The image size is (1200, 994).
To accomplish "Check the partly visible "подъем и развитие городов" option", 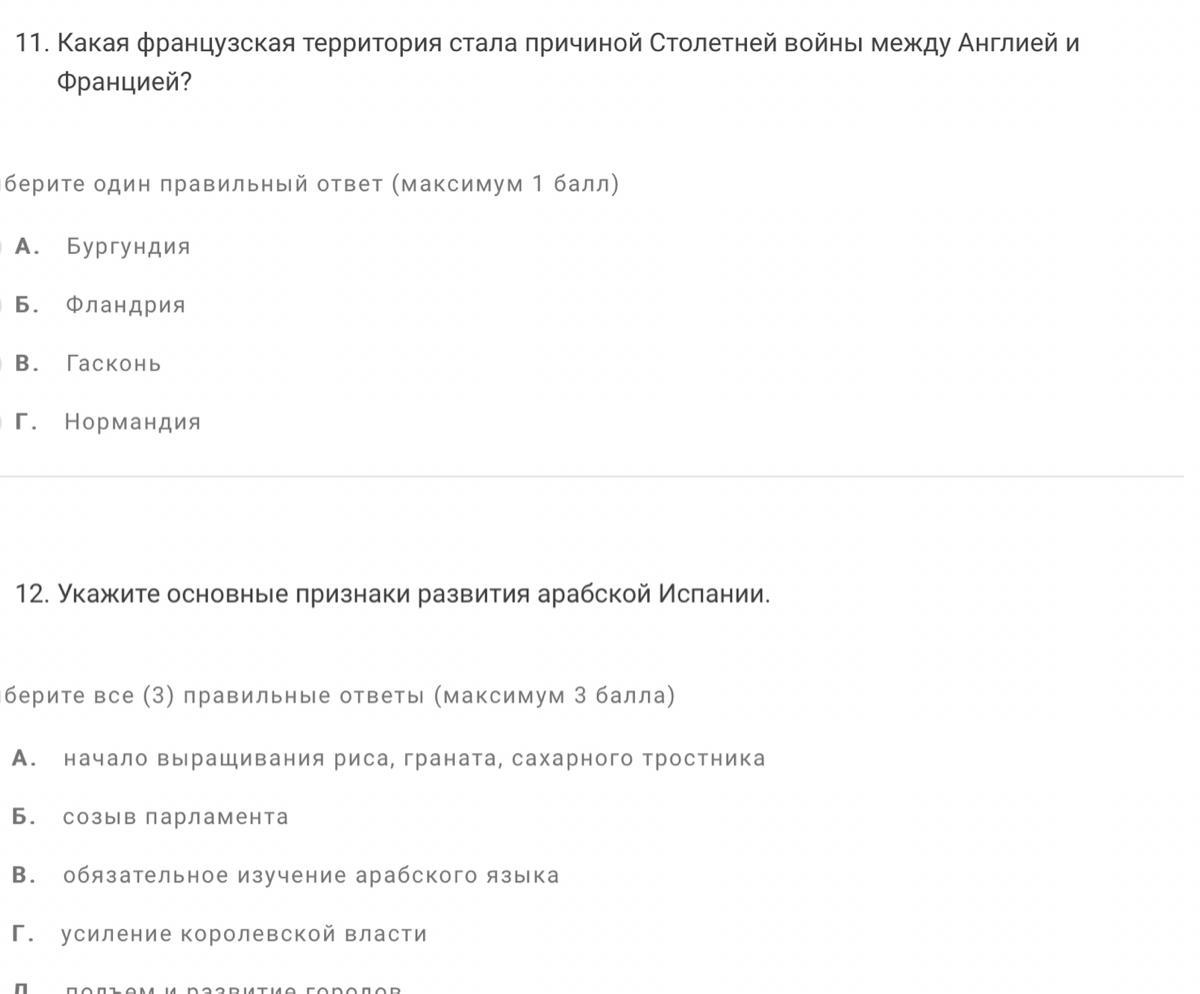I will pos(233,988).
